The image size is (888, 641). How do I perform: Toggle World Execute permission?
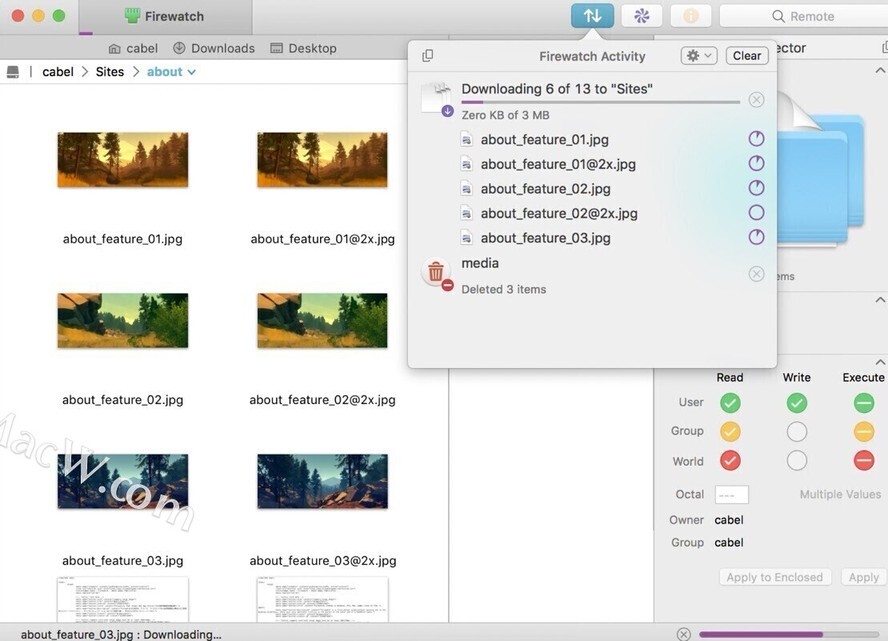(864, 460)
